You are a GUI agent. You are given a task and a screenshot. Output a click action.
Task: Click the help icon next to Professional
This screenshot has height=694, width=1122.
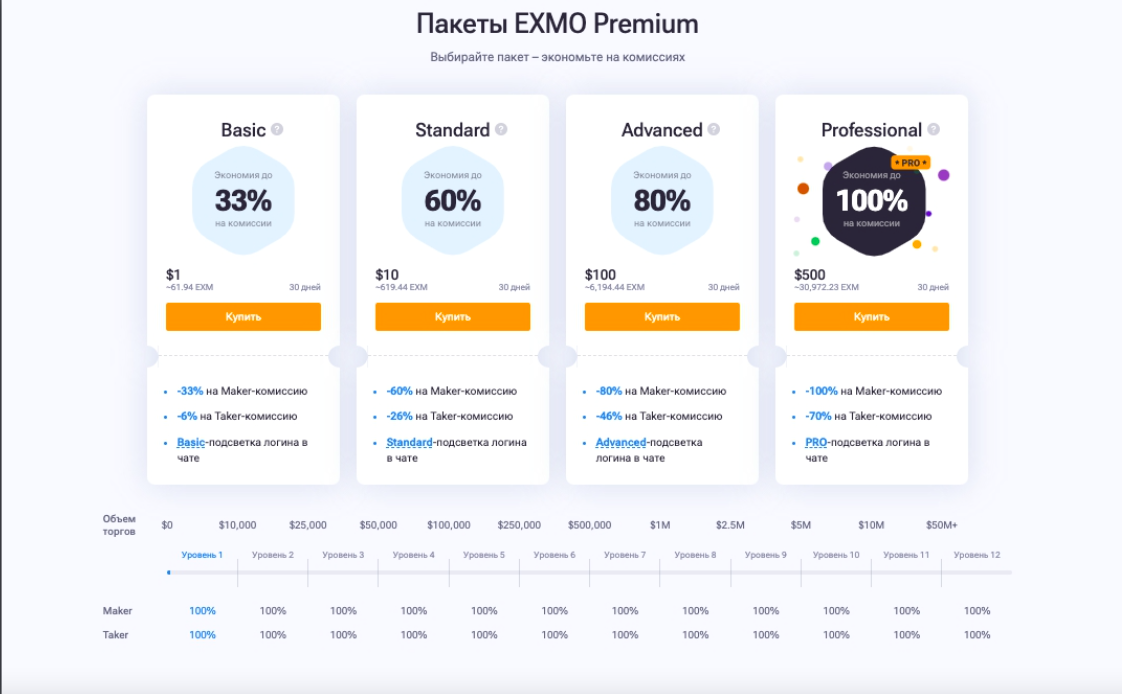(x=934, y=129)
